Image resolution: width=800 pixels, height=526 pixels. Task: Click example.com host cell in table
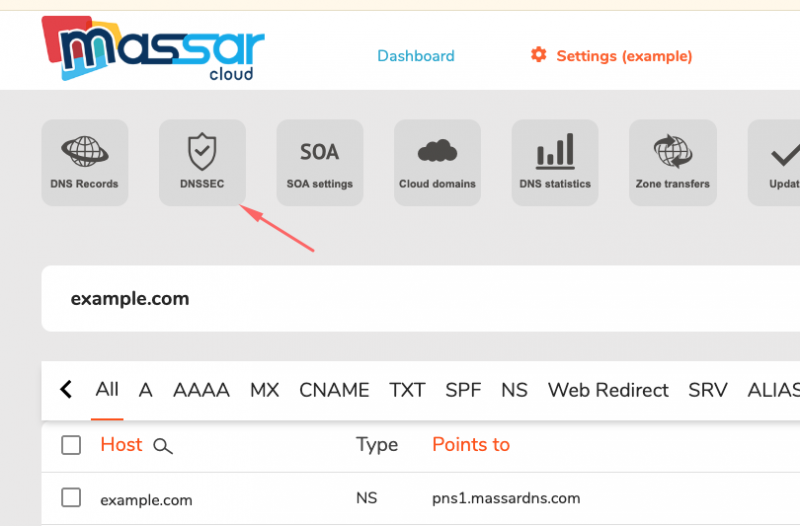click(x=146, y=500)
